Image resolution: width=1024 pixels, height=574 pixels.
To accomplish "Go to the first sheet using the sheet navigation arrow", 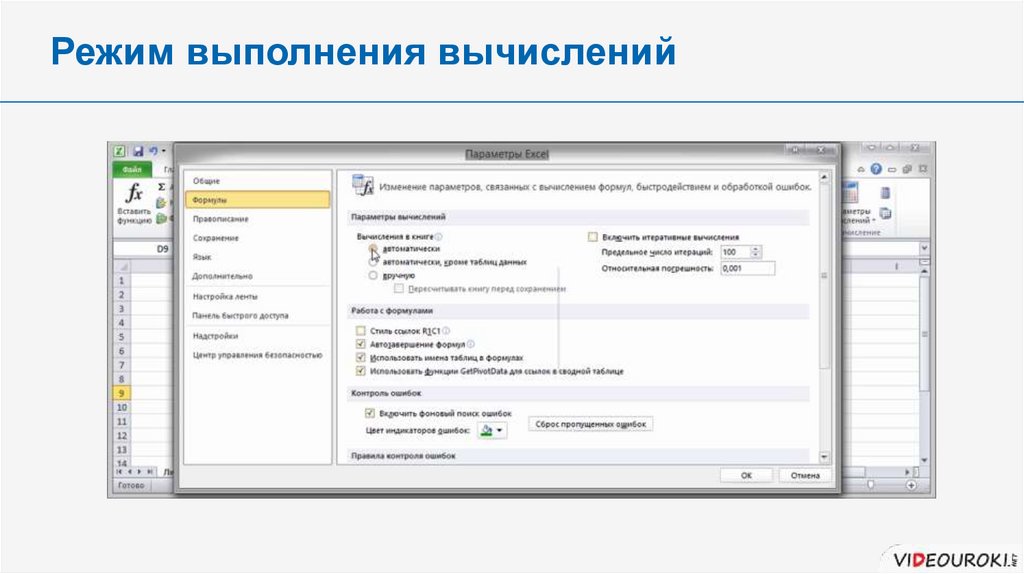I will tap(120, 471).
